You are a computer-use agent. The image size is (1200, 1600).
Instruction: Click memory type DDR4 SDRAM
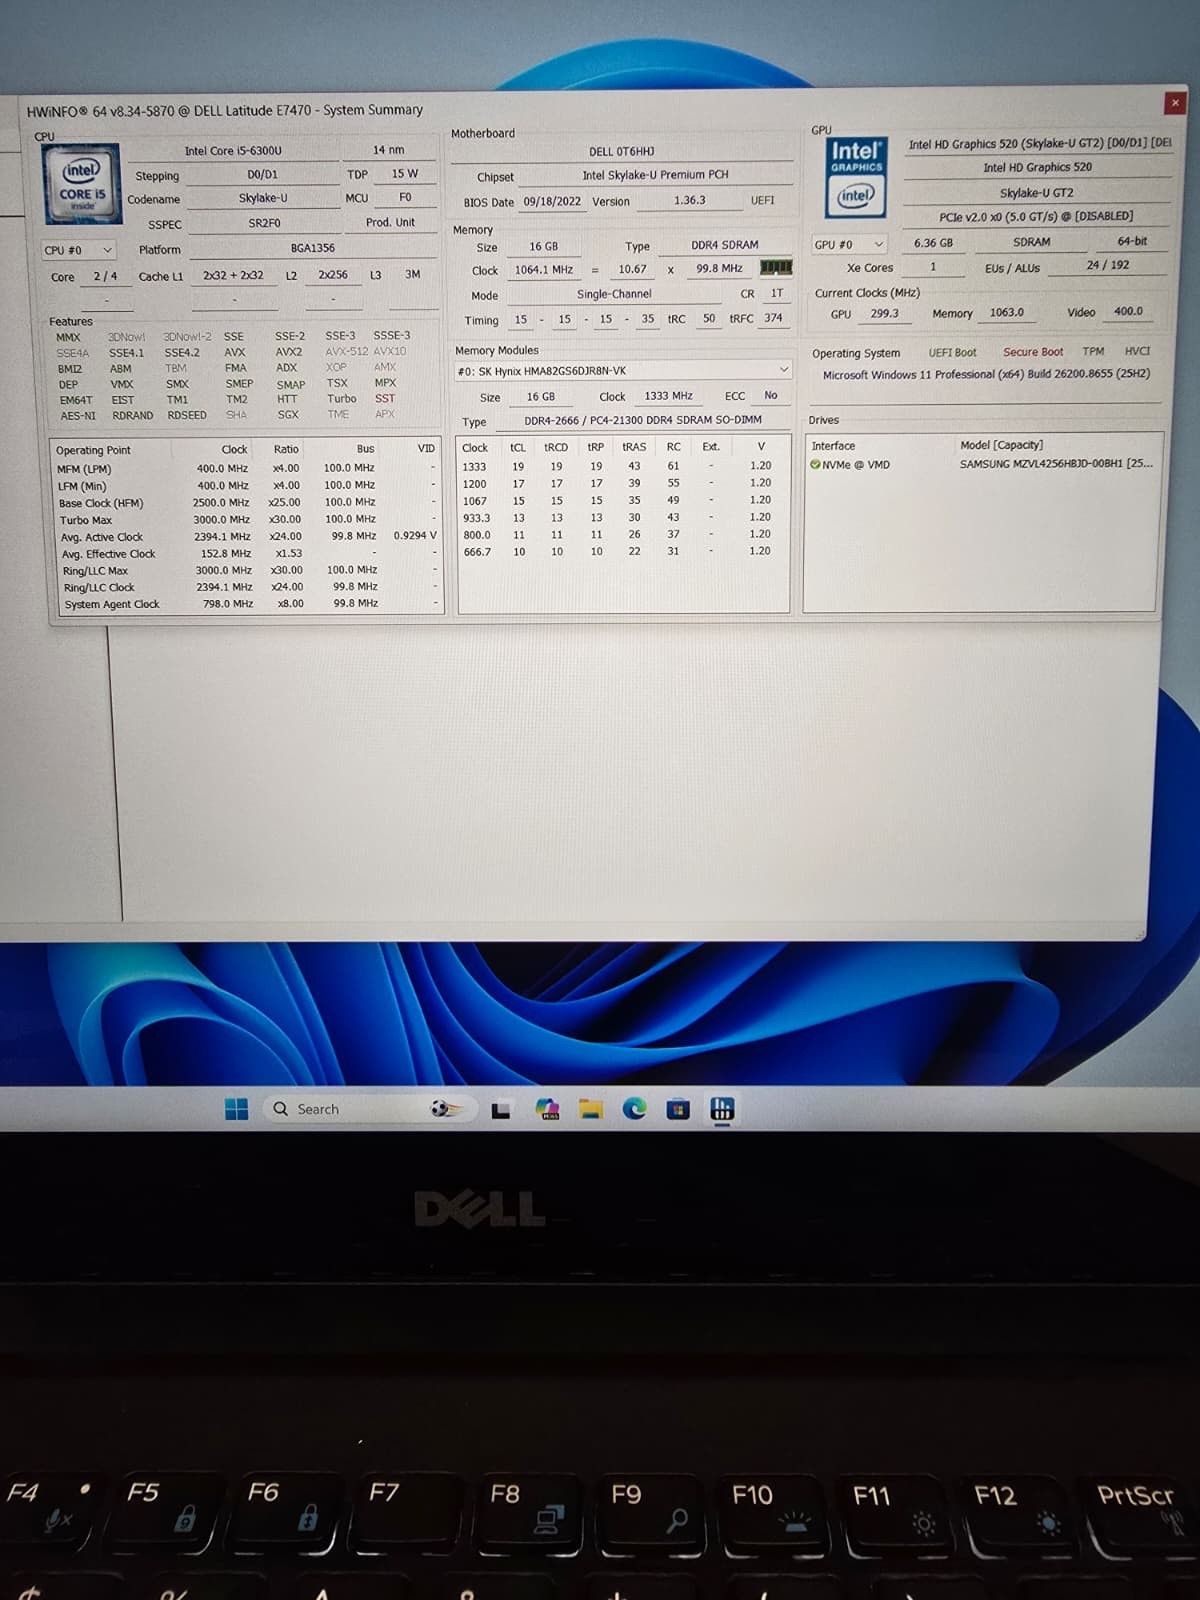pos(724,245)
